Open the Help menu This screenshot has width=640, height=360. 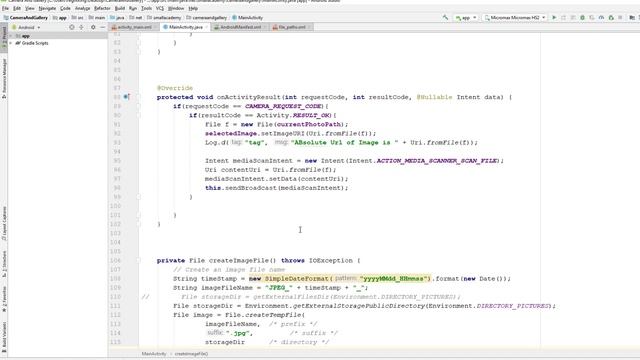click(193, 8)
